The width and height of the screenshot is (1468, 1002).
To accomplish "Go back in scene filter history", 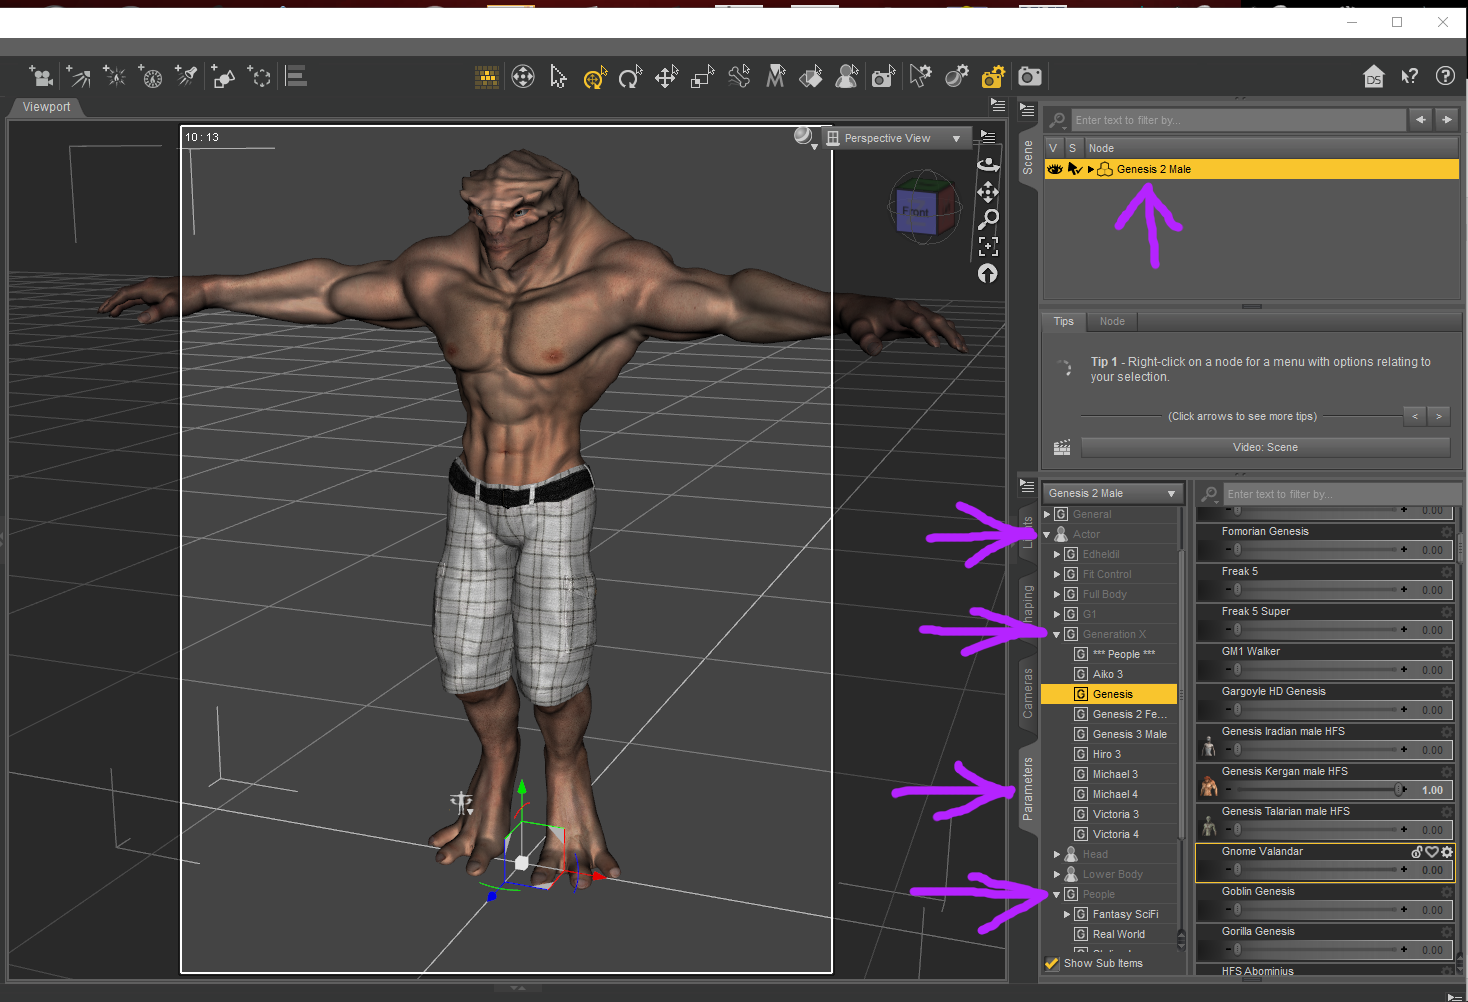I will tap(1421, 120).
